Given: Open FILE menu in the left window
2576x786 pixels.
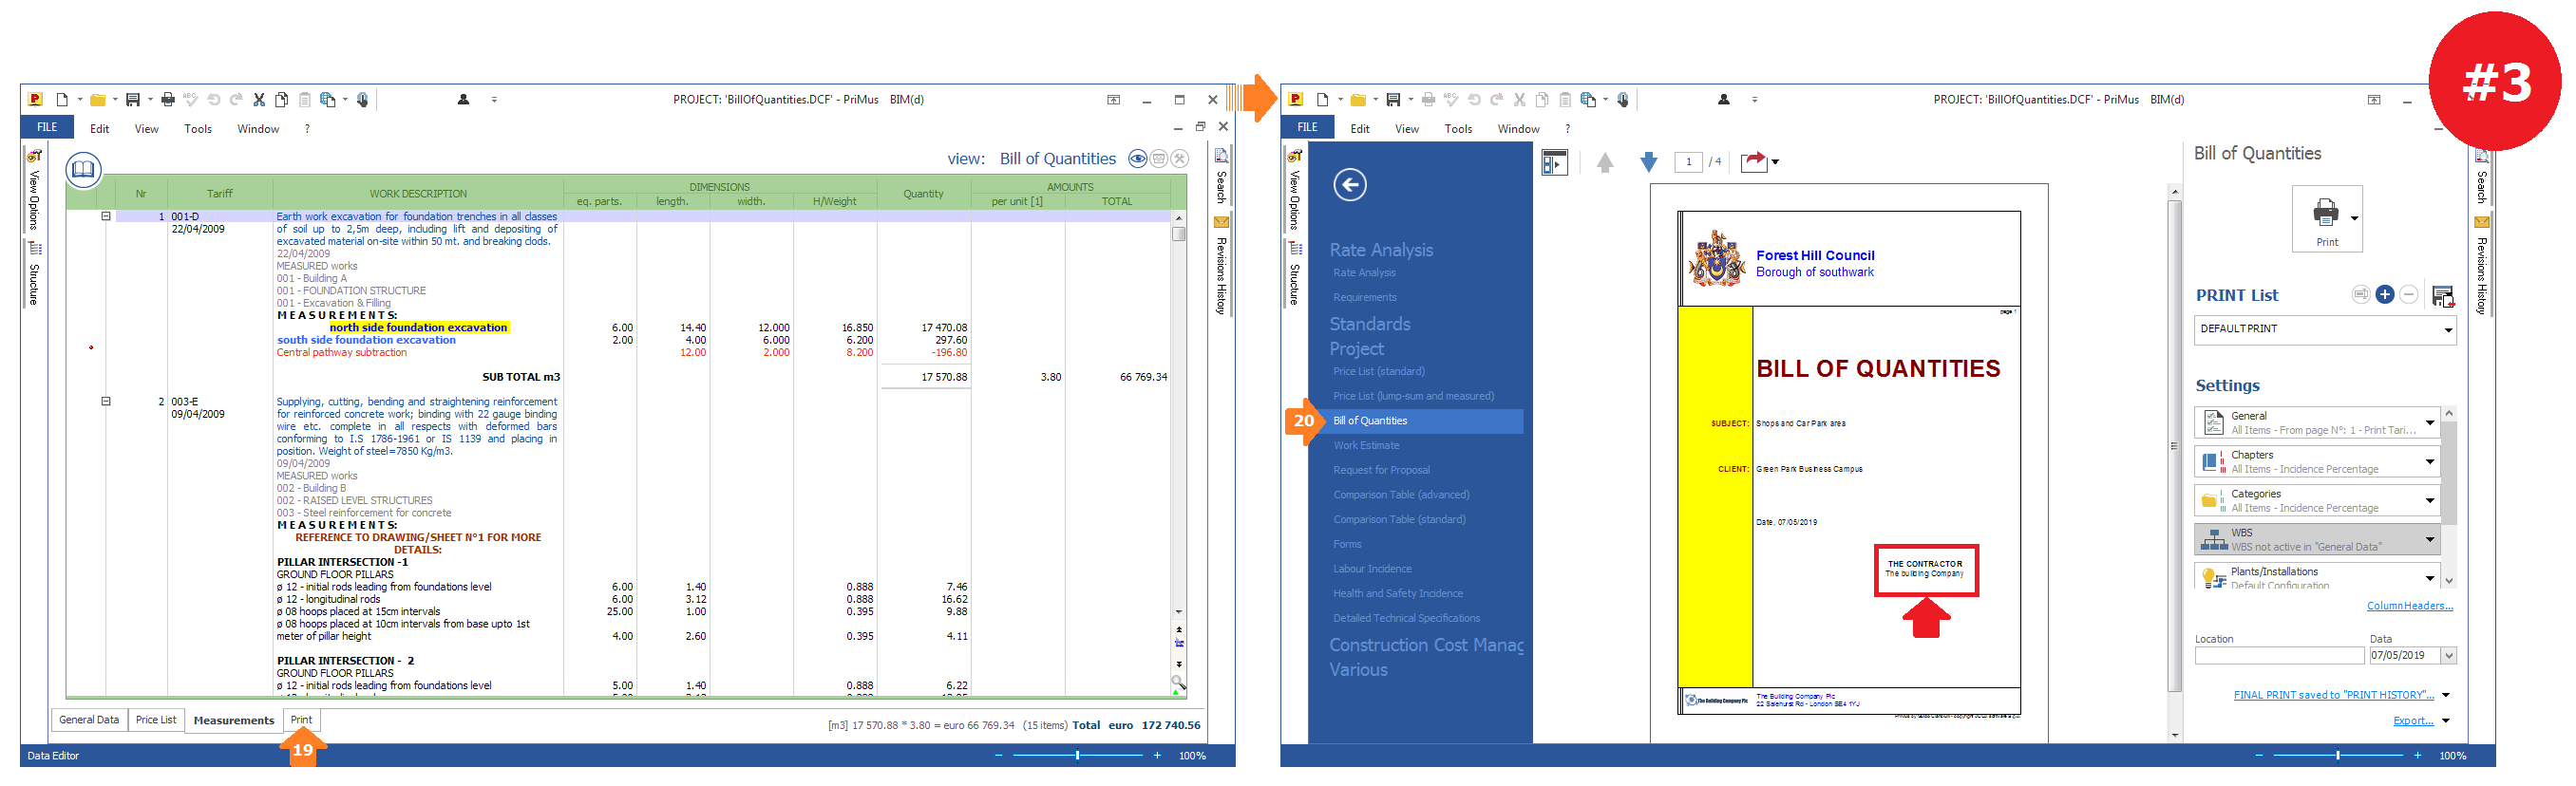Looking at the screenshot, I should (x=47, y=127).
